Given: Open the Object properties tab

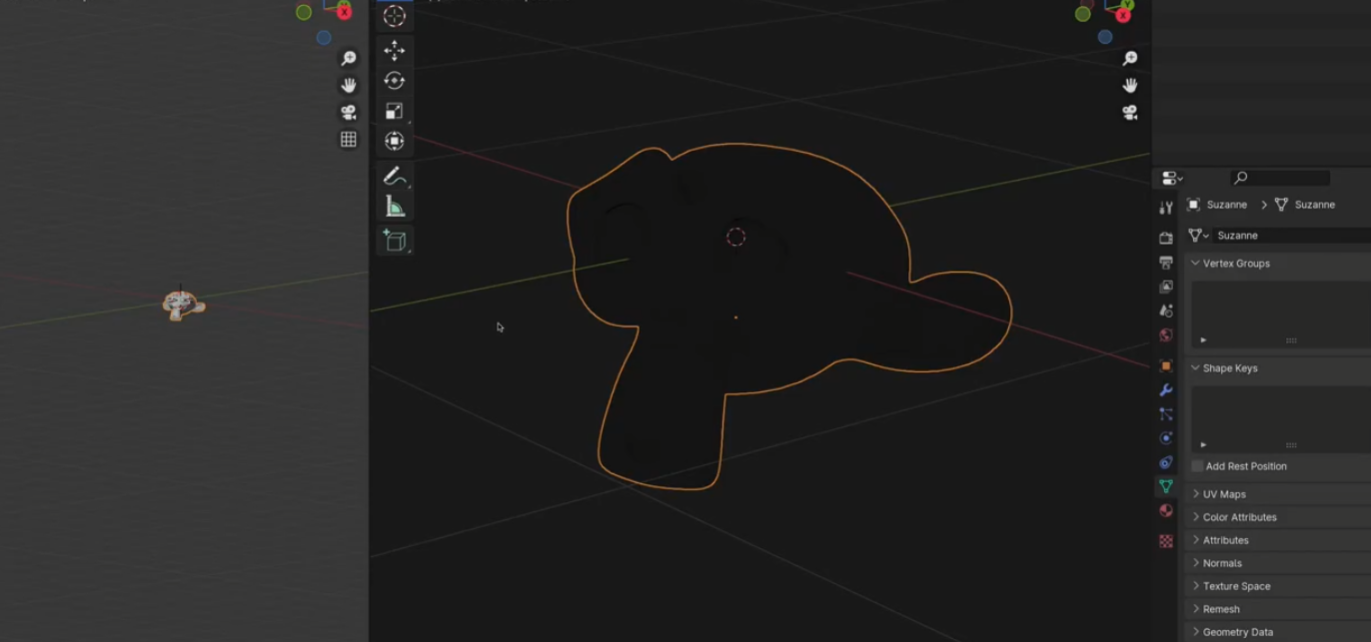Looking at the screenshot, I should (1165, 366).
